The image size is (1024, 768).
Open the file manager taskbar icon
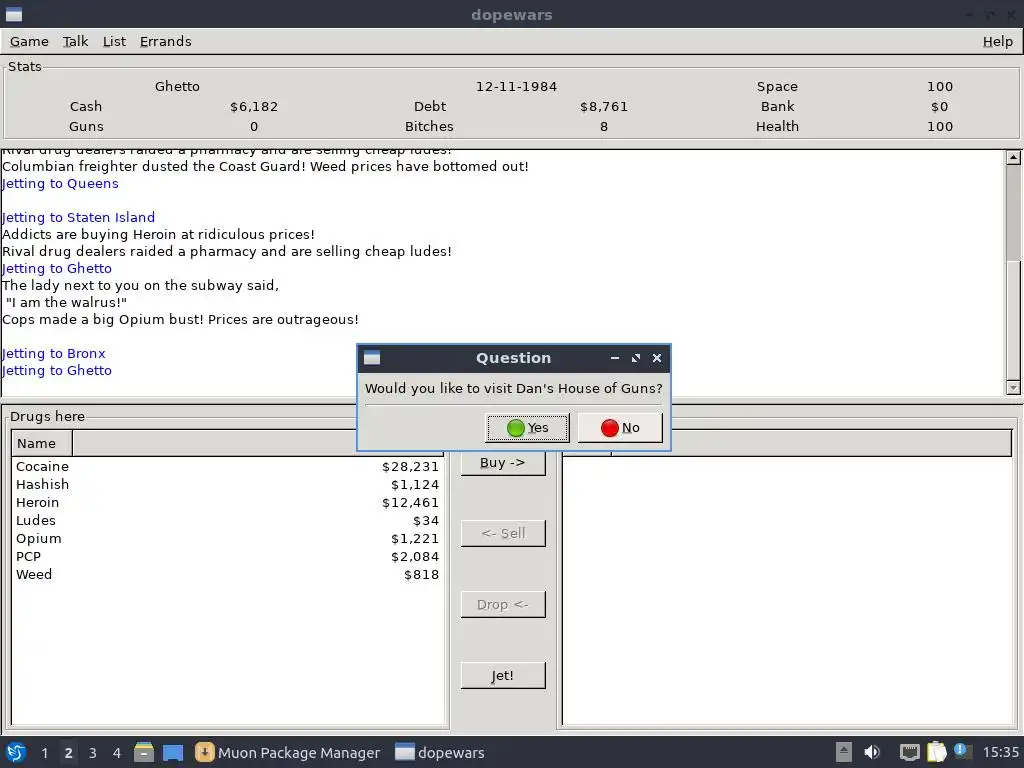(x=144, y=752)
